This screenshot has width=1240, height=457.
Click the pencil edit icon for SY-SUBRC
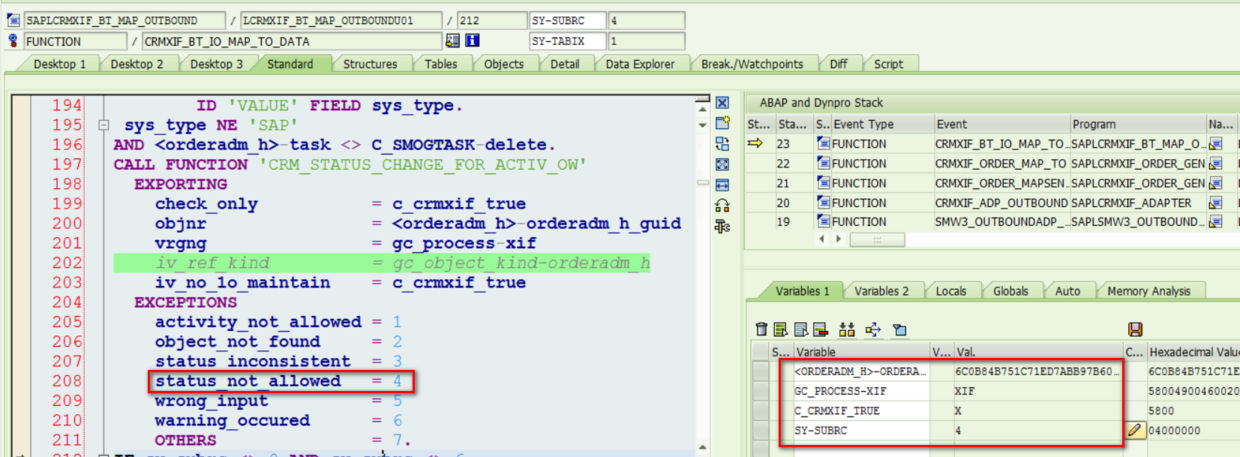coord(1134,430)
